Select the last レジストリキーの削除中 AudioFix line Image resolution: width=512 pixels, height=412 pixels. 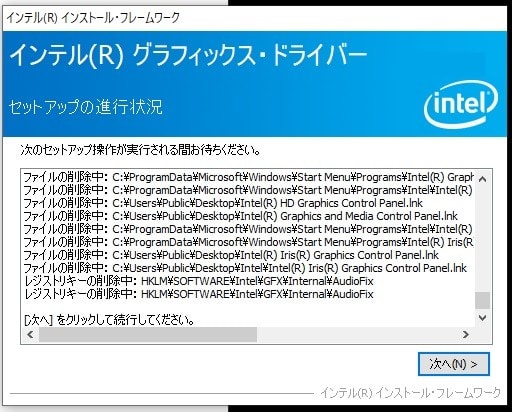pyautogui.click(x=199, y=294)
